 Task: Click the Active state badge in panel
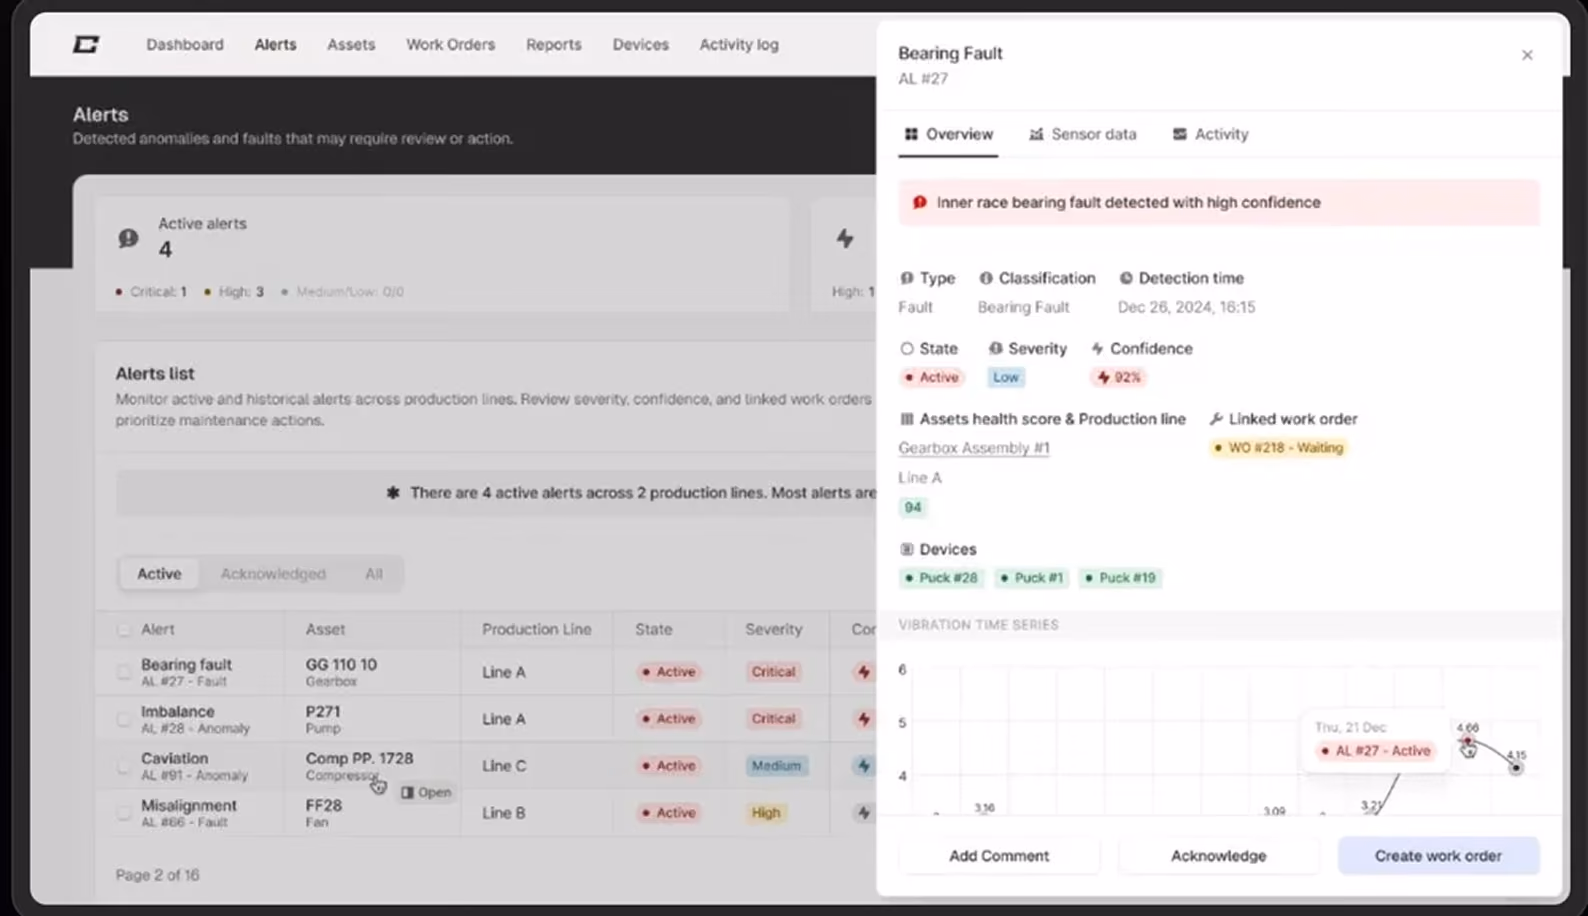click(x=931, y=377)
